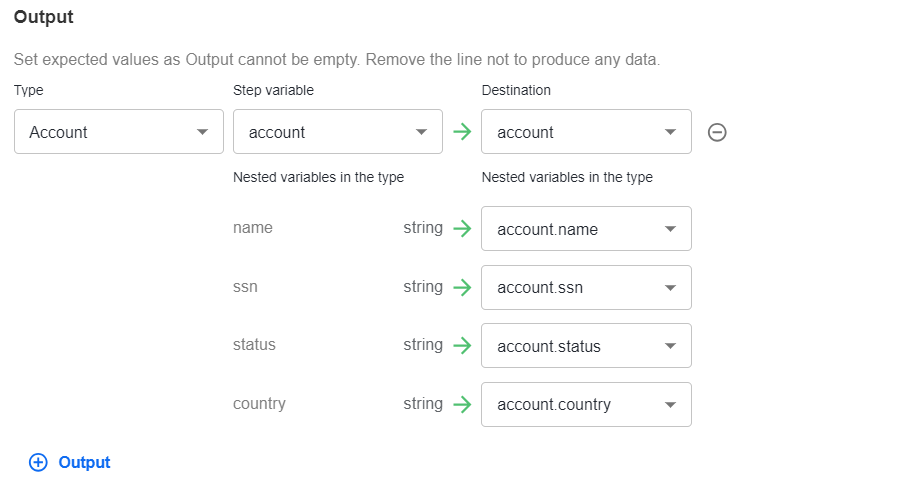This screenshot has width=901, height=479.
Task: Click 'Nested variables in the type' under Step variable
Action: 318,177
